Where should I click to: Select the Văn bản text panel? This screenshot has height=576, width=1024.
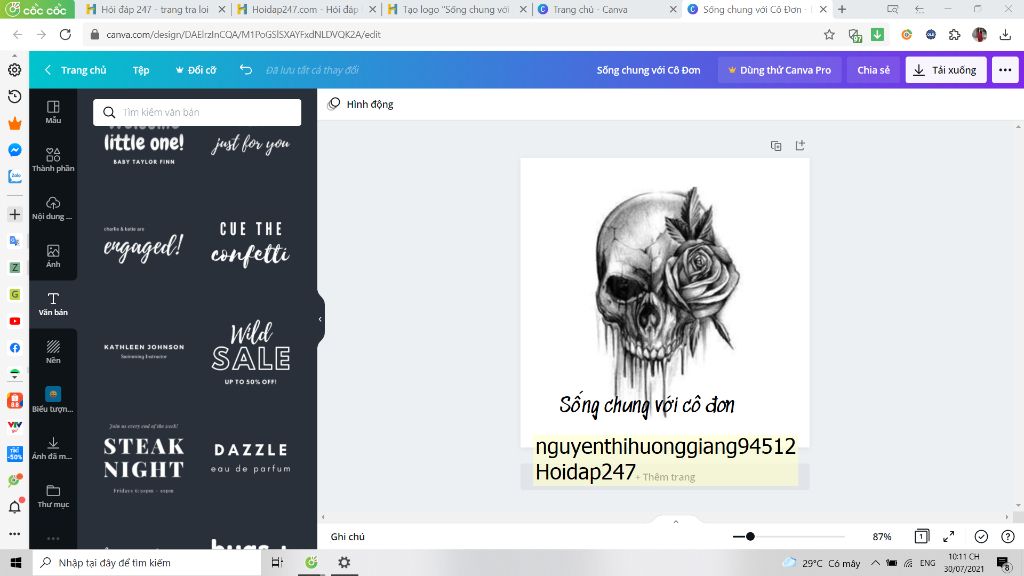[x=53, y=304]
